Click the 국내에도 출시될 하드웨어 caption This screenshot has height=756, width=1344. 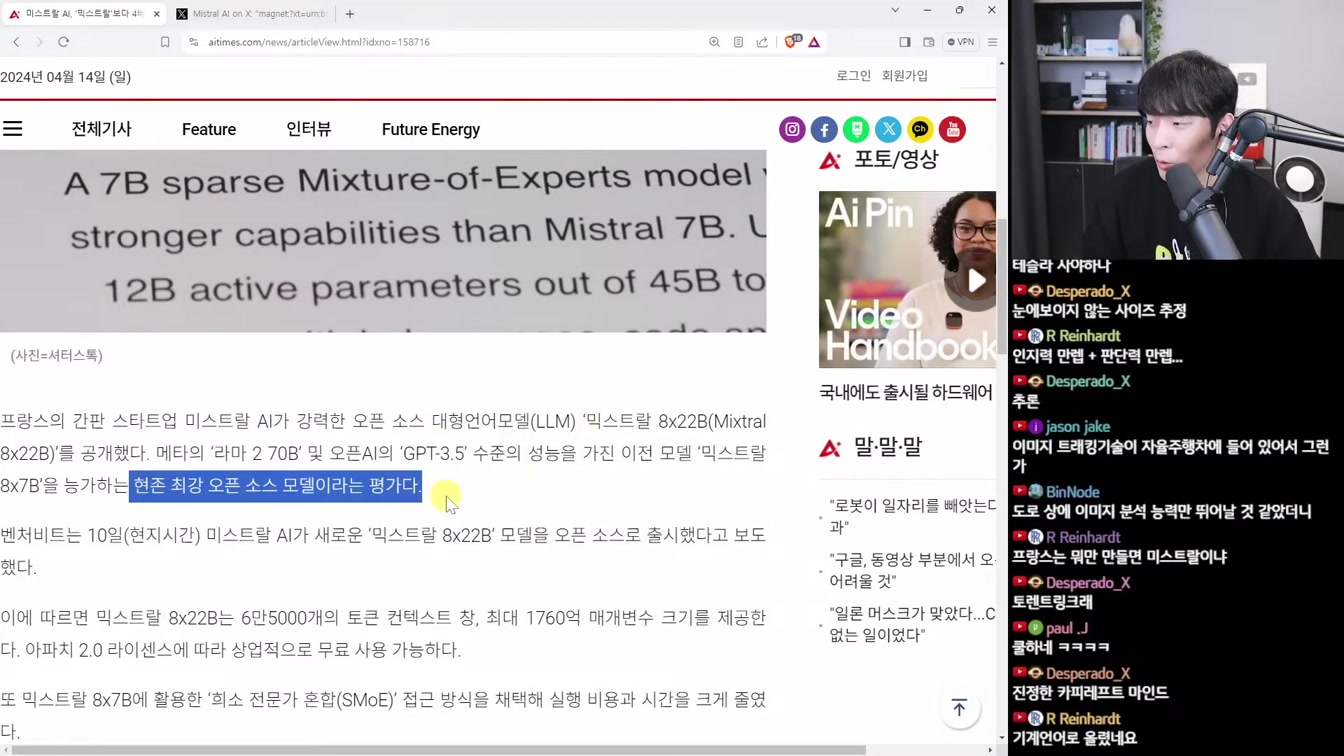906,392
